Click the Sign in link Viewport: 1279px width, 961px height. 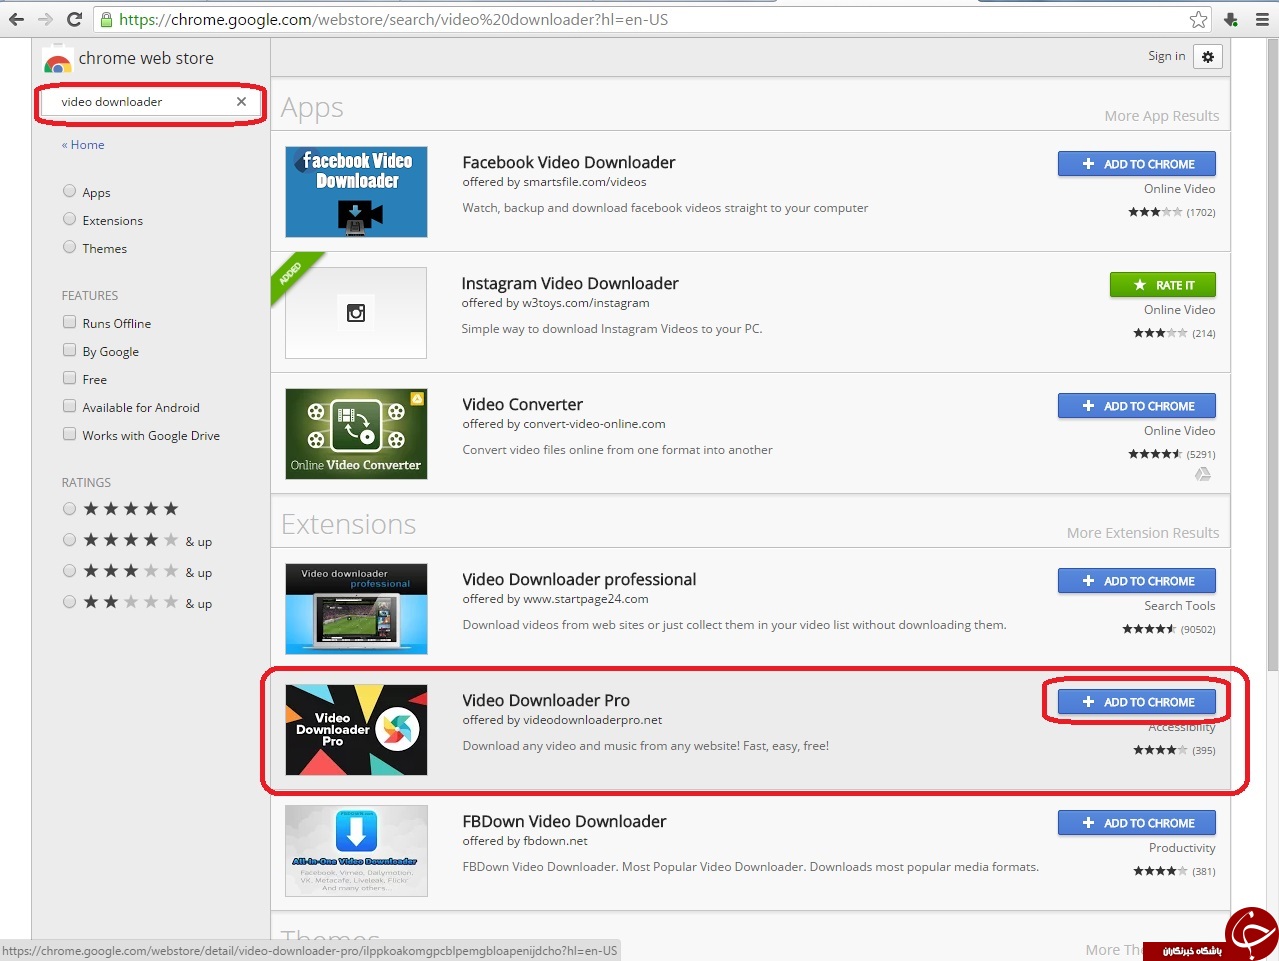[x=1166, y=56]
